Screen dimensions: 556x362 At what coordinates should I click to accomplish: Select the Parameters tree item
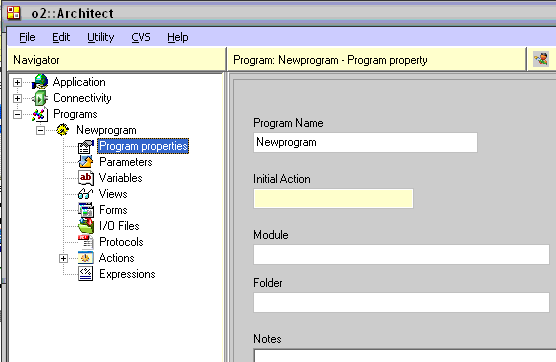tap(126, 162)
